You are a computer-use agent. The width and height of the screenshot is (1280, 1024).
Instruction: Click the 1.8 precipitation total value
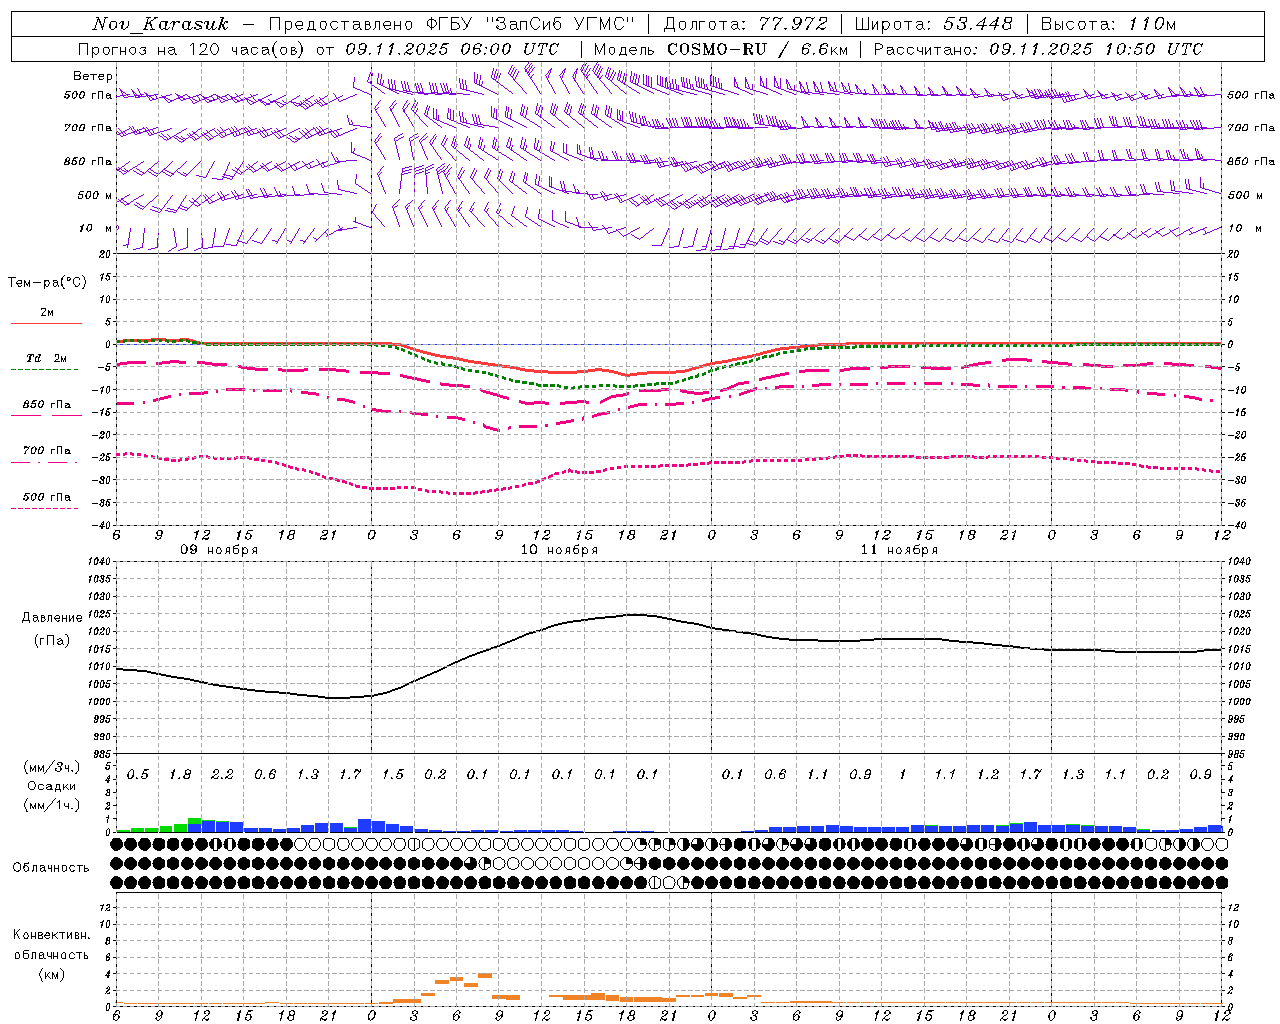click(180, 774)
